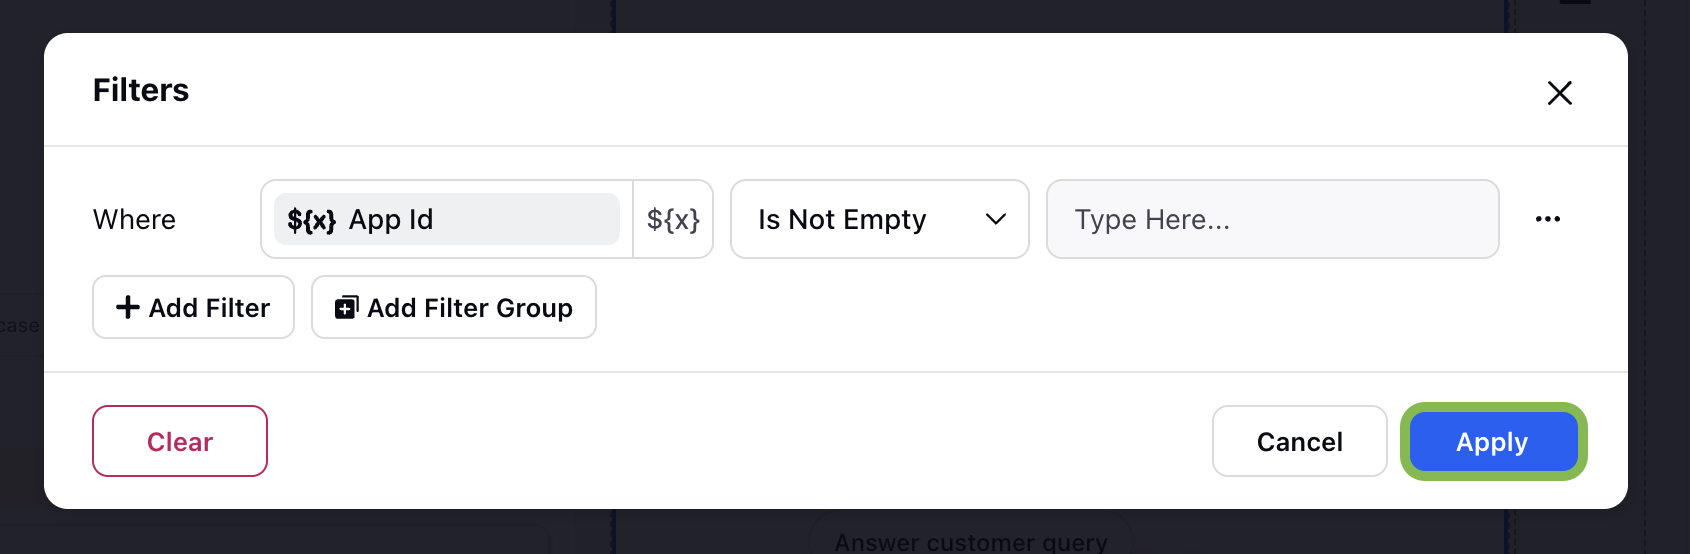
Task: Focus the Type Here value input
Action: (1272, 219)
